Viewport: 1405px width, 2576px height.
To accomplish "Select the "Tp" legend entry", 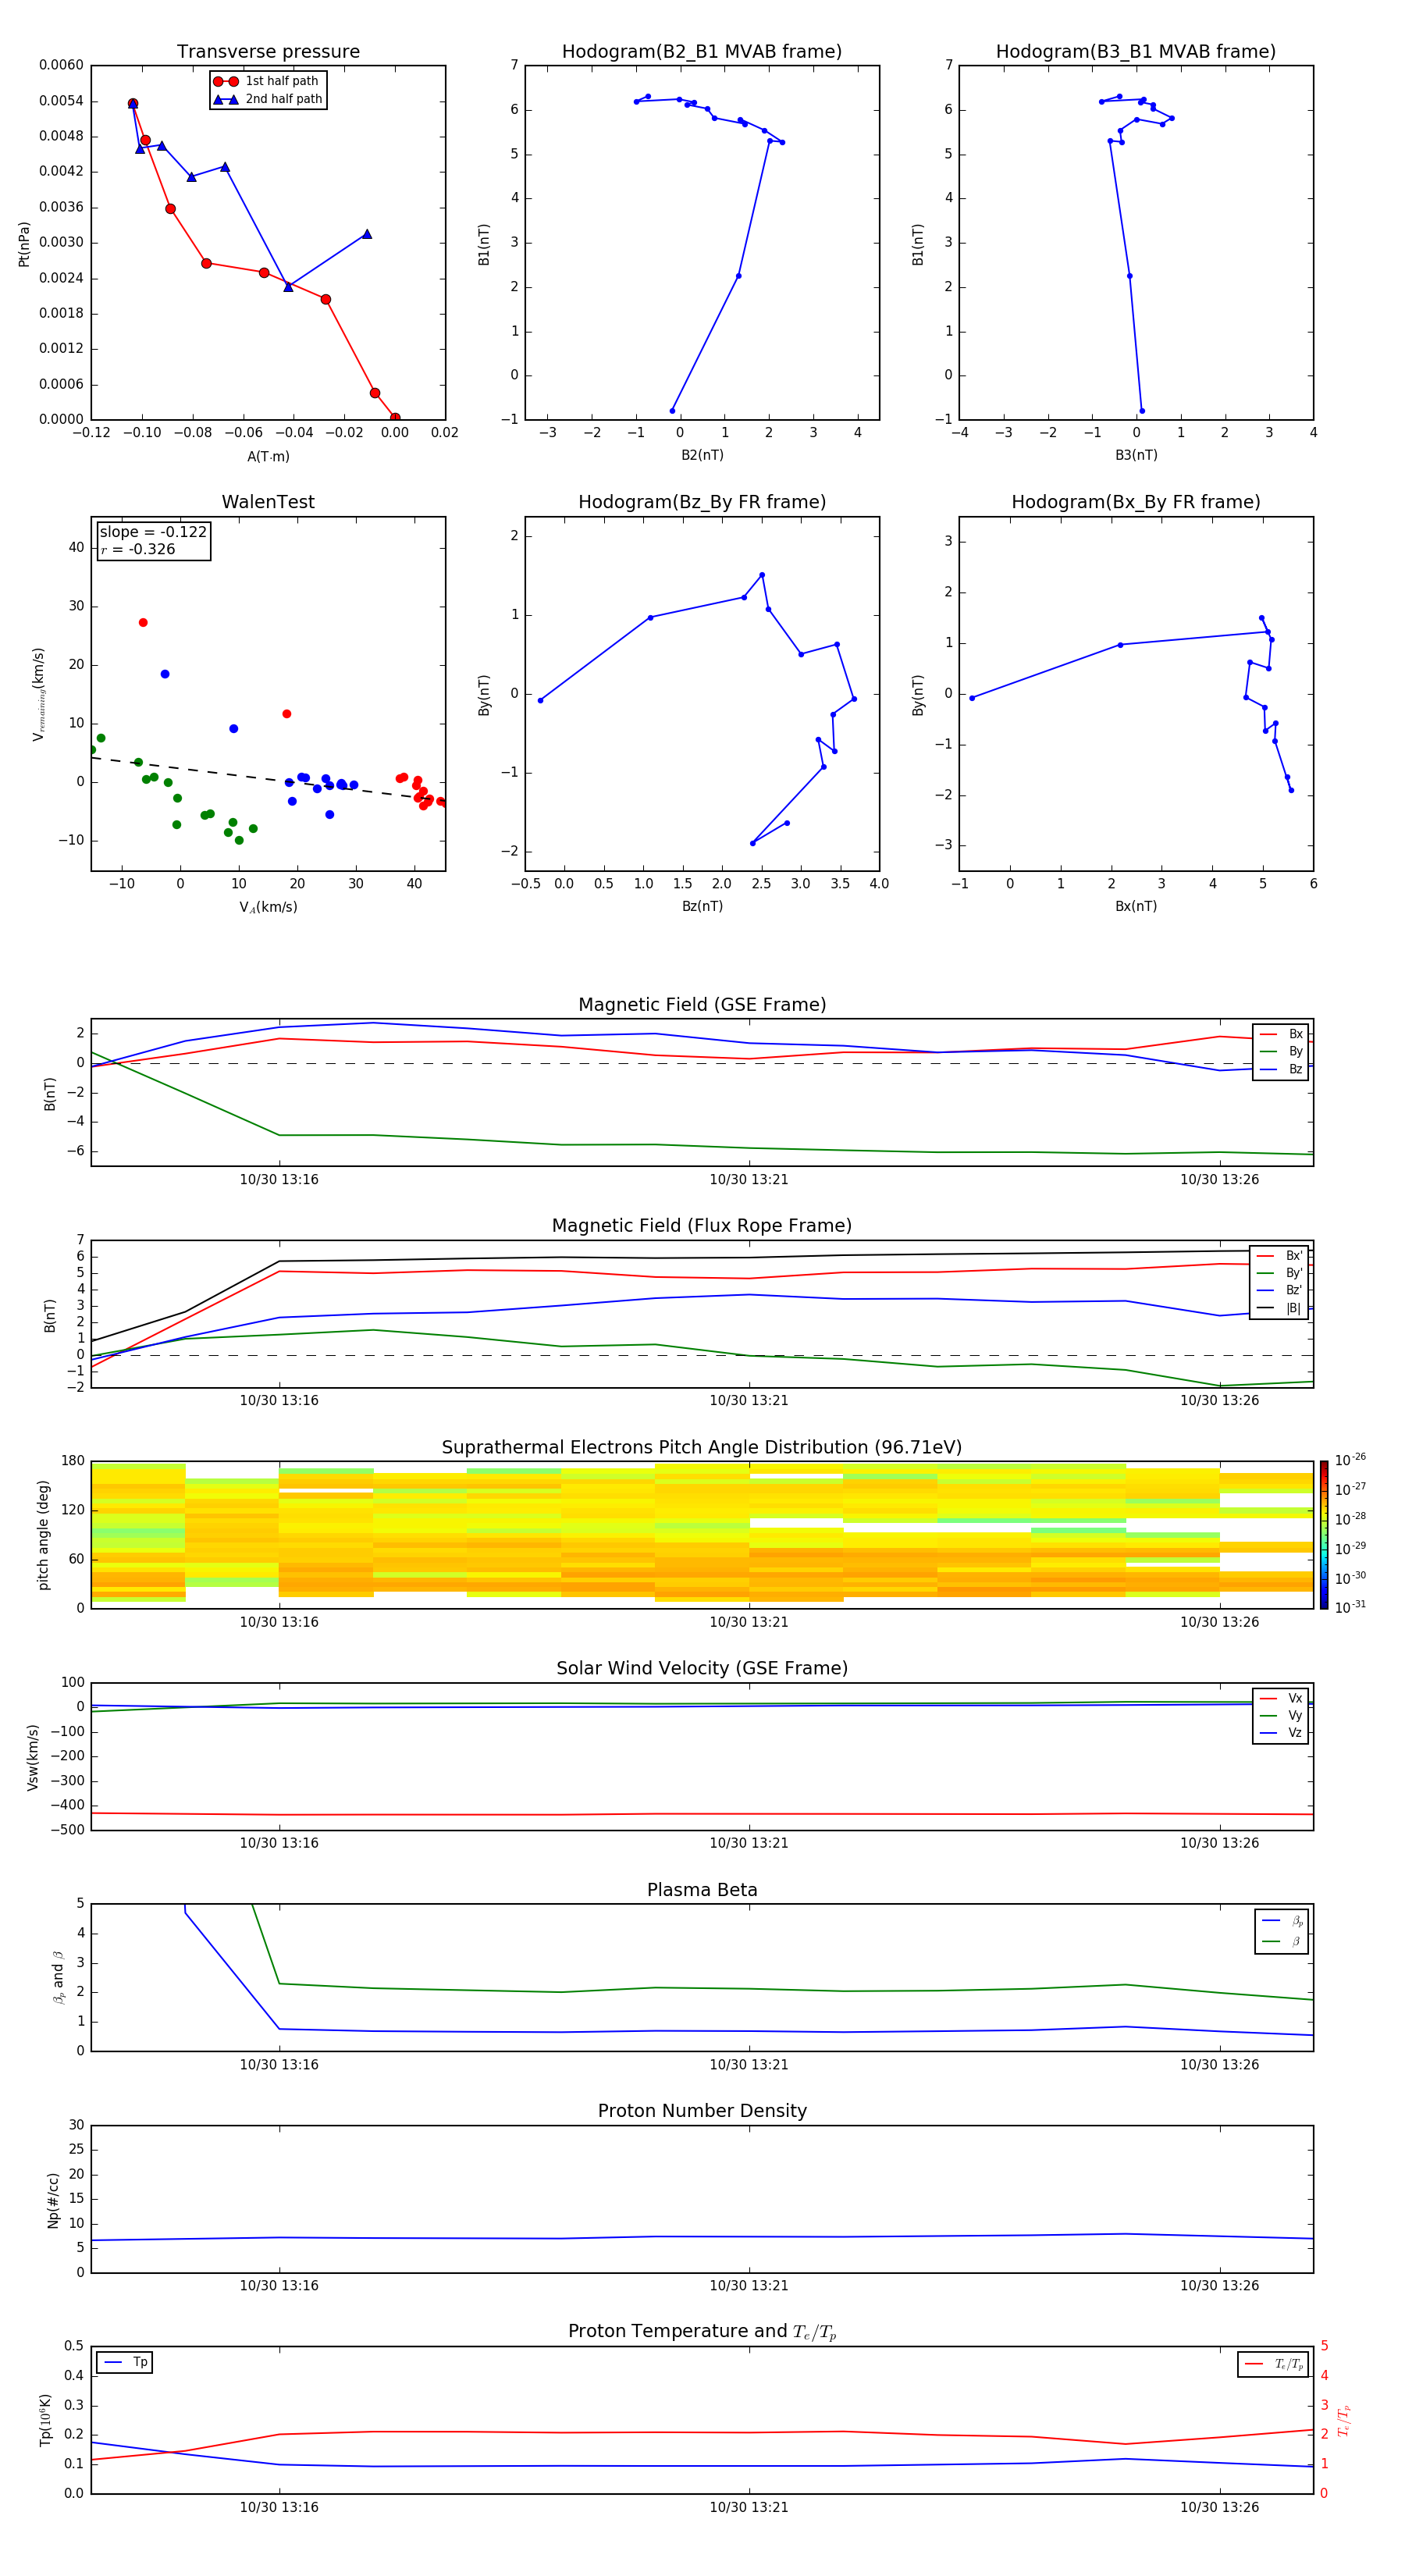I will tap(125, 2362).
